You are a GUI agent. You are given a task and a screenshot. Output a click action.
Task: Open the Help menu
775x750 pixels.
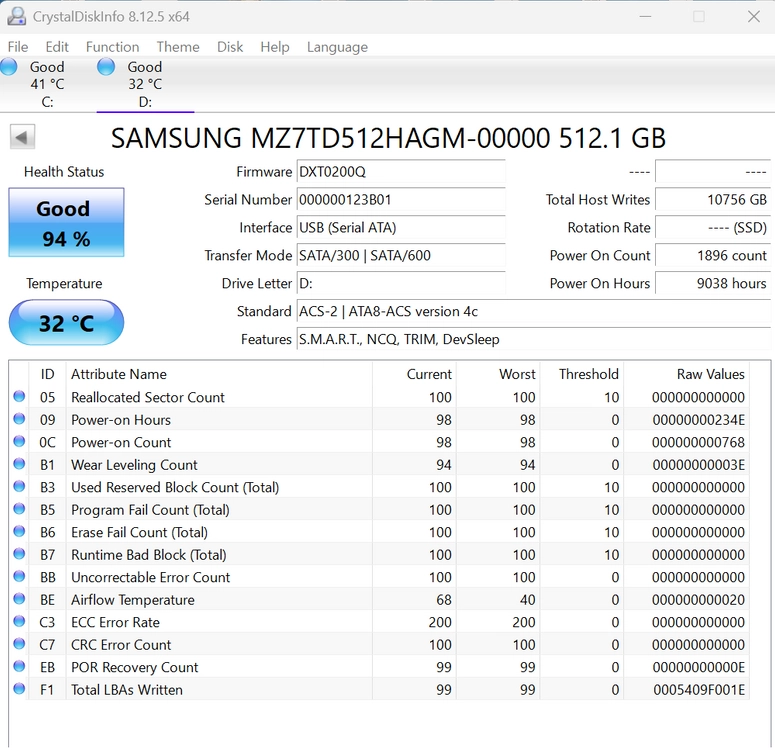click(x=275, y=47)
